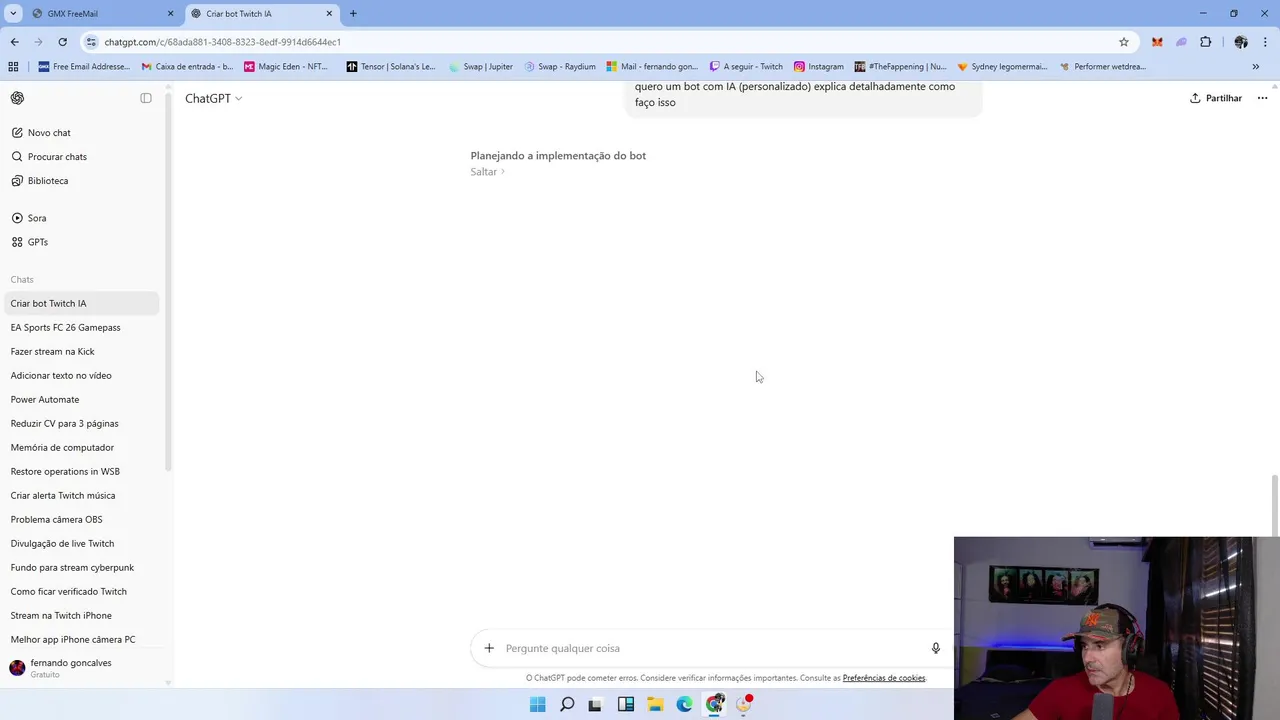1280x720 pixels.
Task: Open the apps grid in bookmarks bar
Action: tap(13, 67)
